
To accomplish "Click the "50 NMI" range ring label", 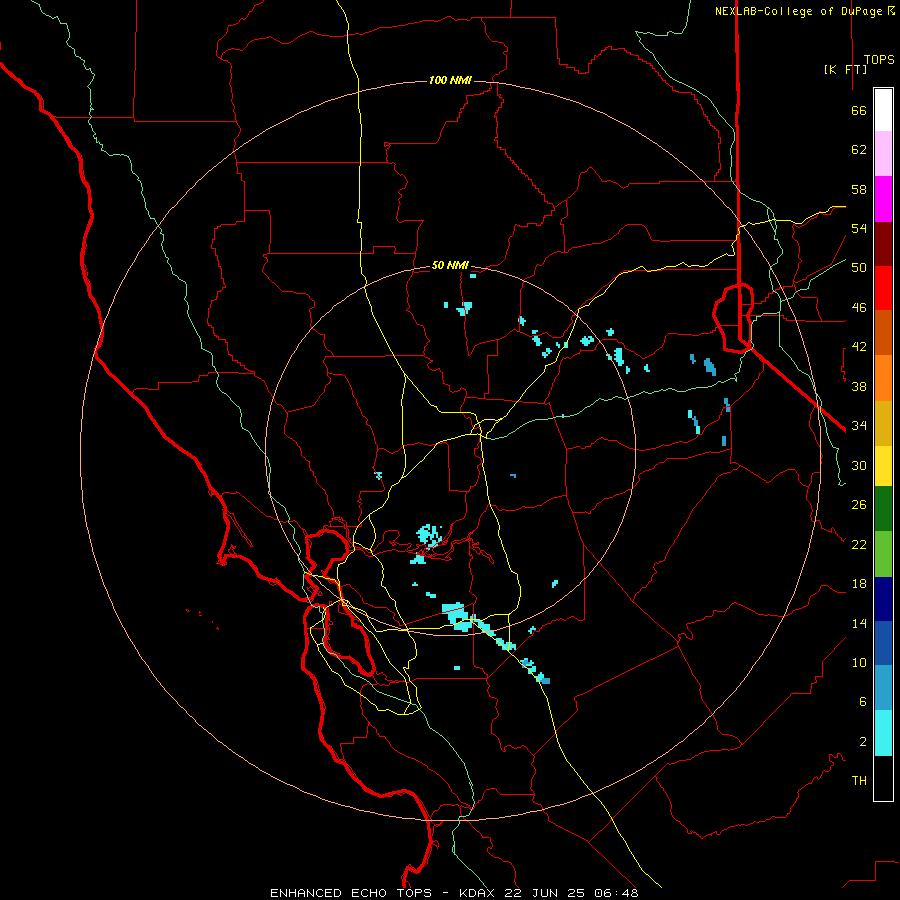I will pyautogui.click(x=450, y=265).
